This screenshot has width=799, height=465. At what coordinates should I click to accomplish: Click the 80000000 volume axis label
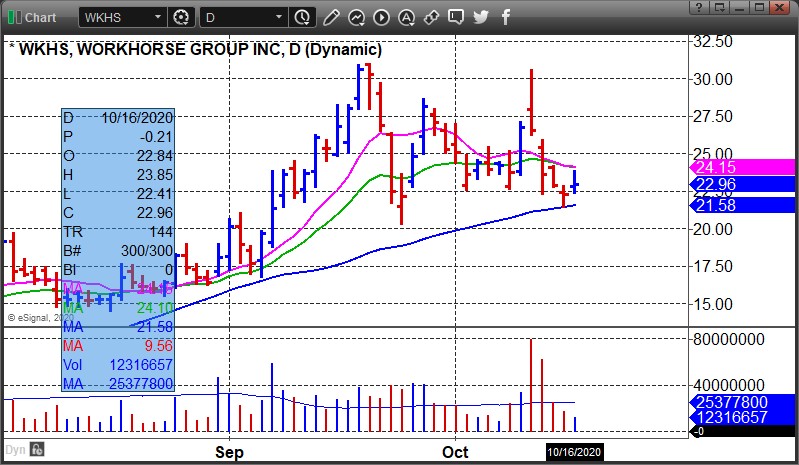729,339
